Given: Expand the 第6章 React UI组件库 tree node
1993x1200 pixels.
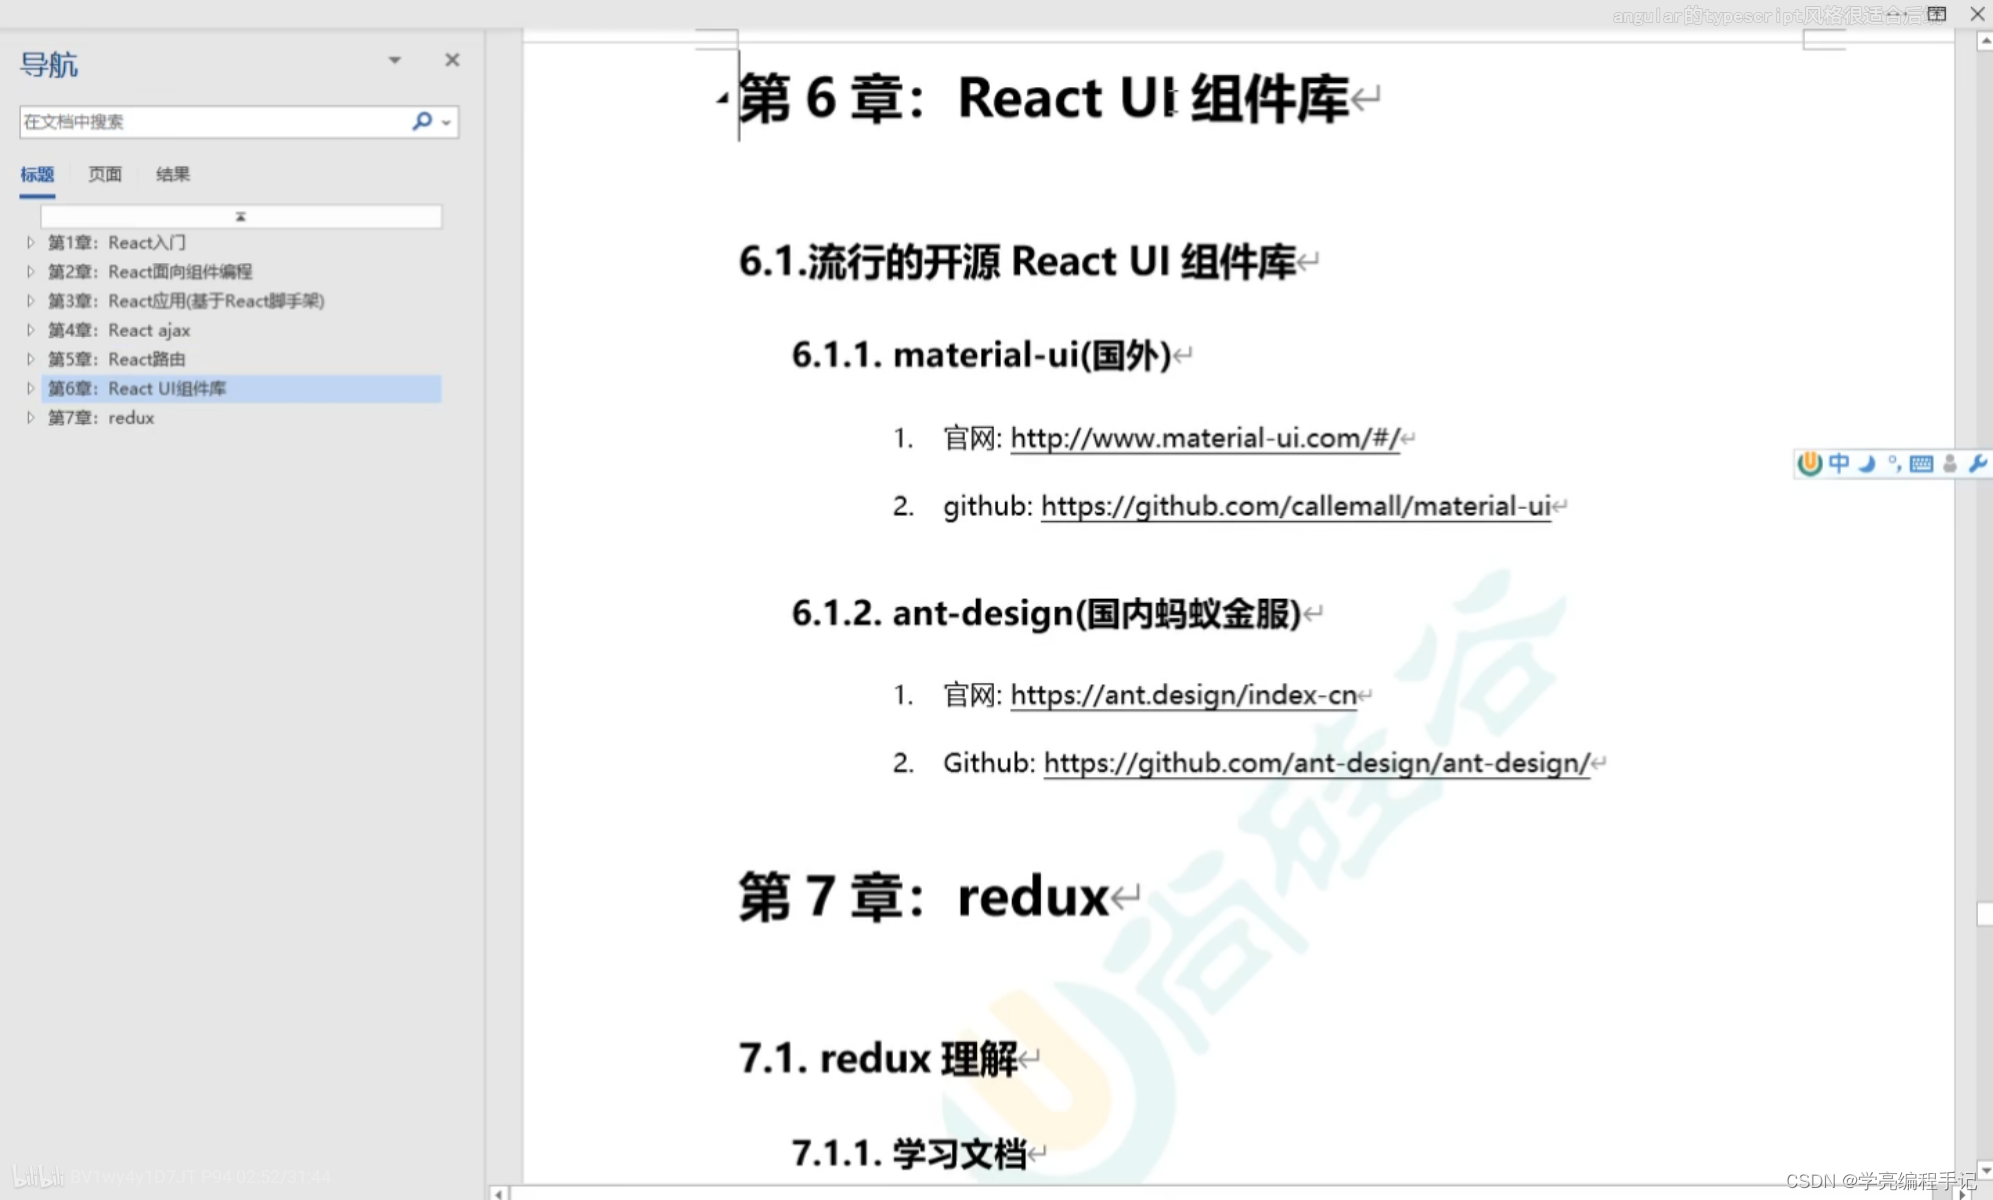Looking at the screenshot, I should click(x=30, y=388).
